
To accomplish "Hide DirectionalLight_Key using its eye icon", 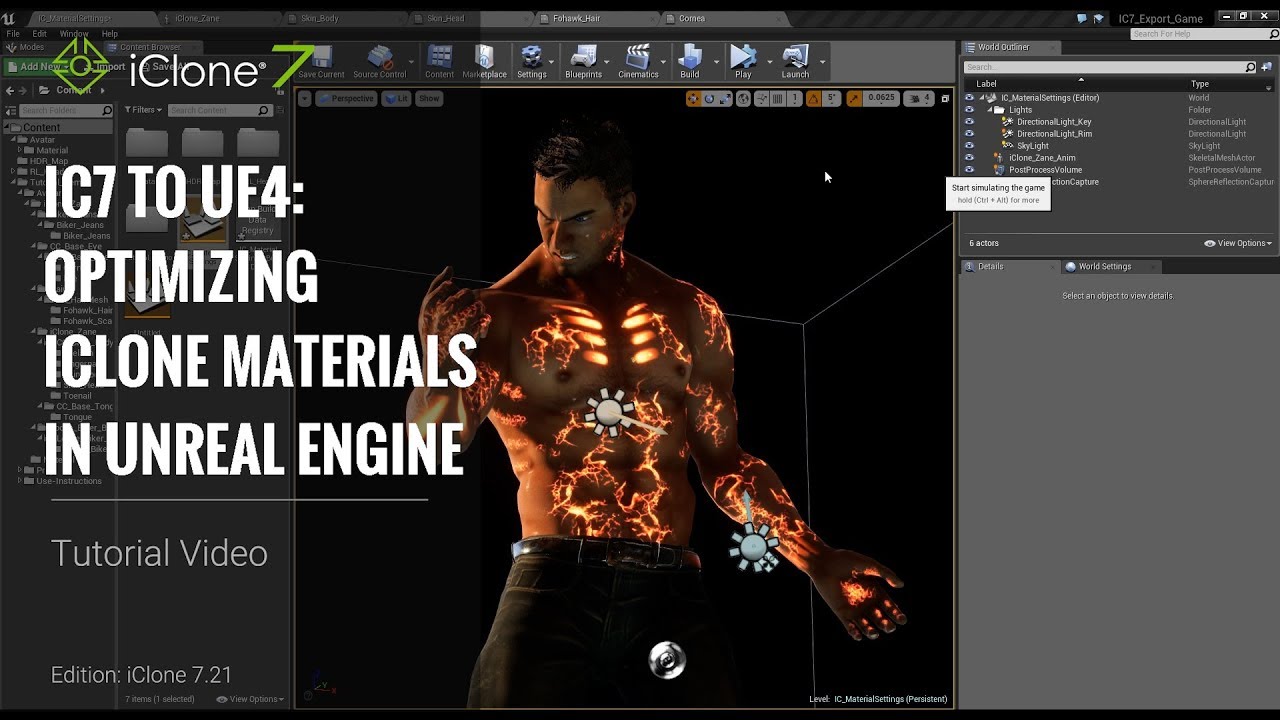I will click(x=969, y=122).
